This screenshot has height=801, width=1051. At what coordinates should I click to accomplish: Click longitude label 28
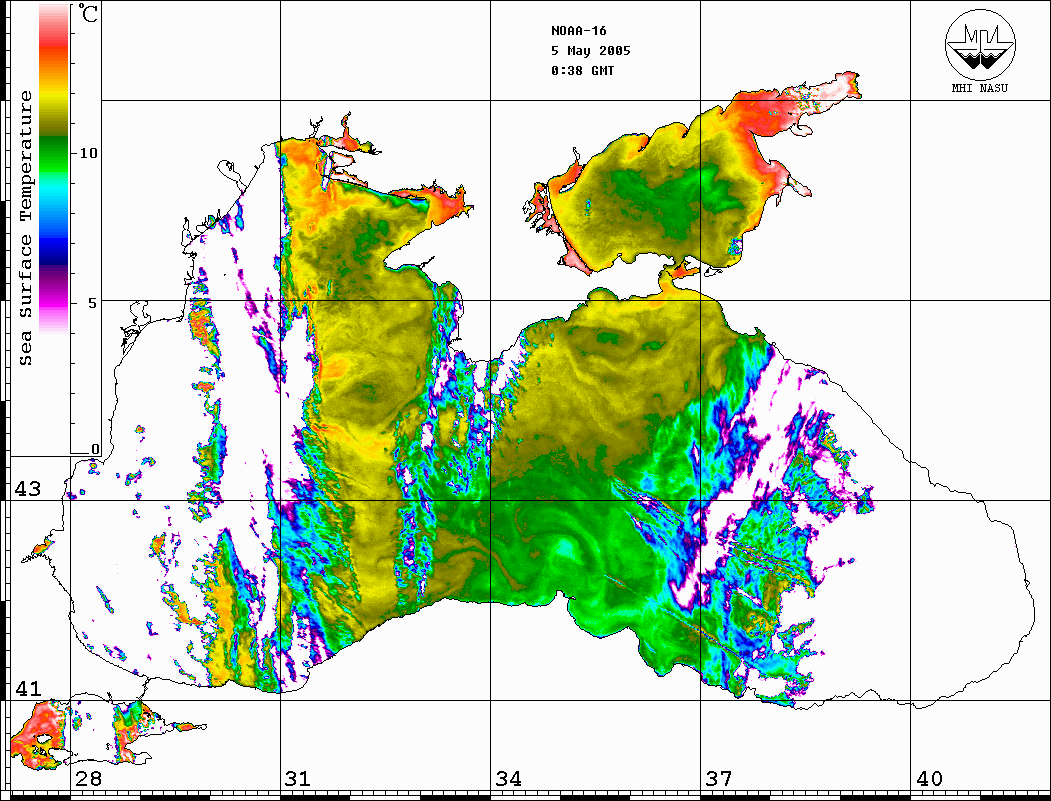[x=88, y=778]
